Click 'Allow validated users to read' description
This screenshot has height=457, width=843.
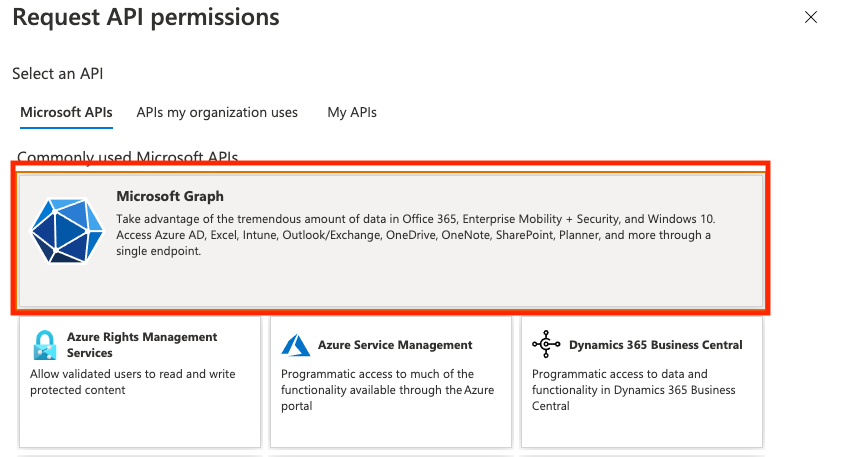(x=132, y=382)
